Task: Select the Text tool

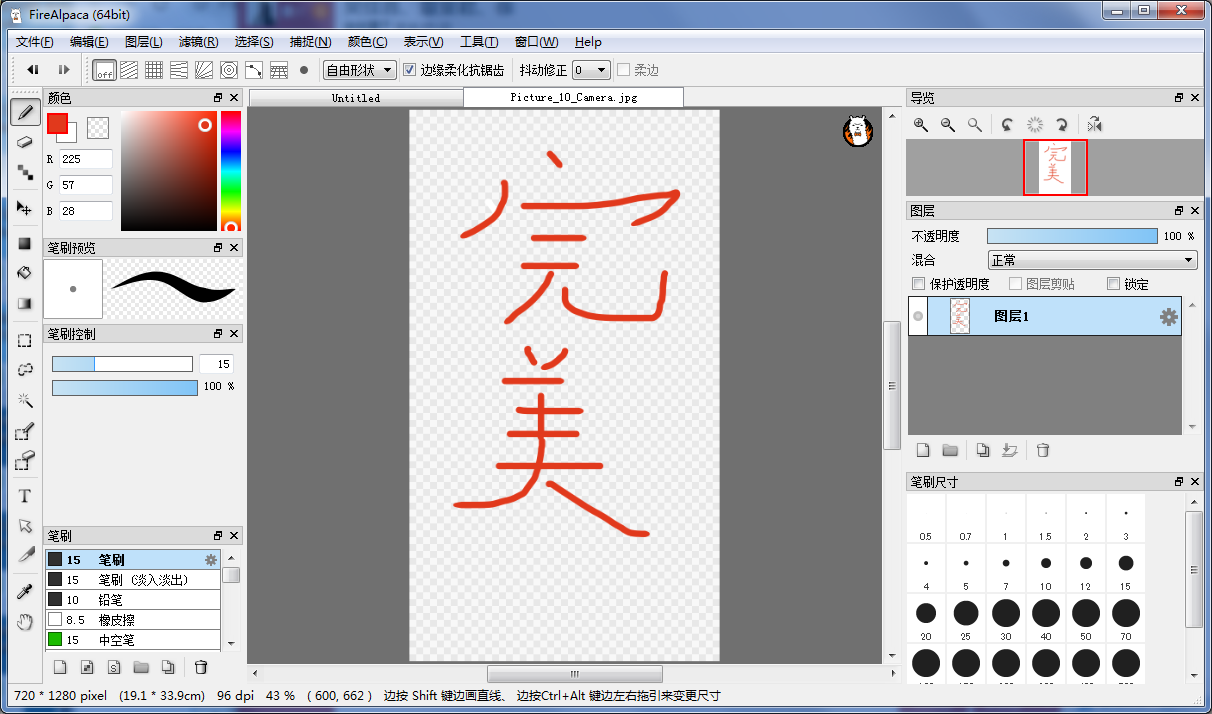Action: pos(25,495)
